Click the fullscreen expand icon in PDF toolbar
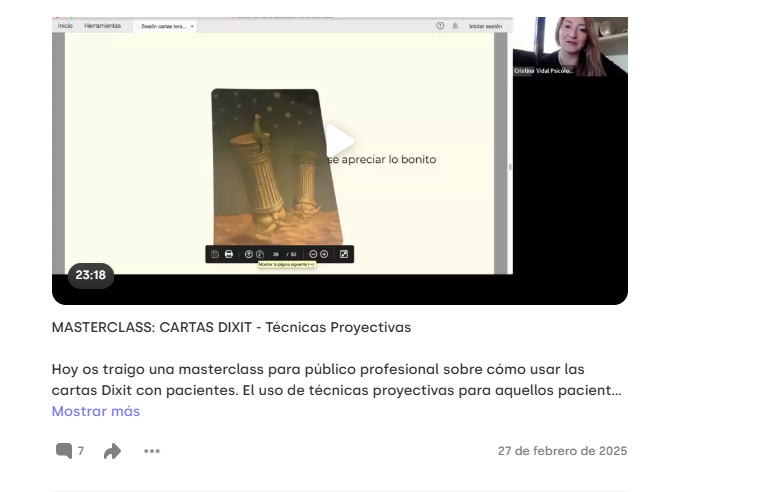 (x=344, y=254)
